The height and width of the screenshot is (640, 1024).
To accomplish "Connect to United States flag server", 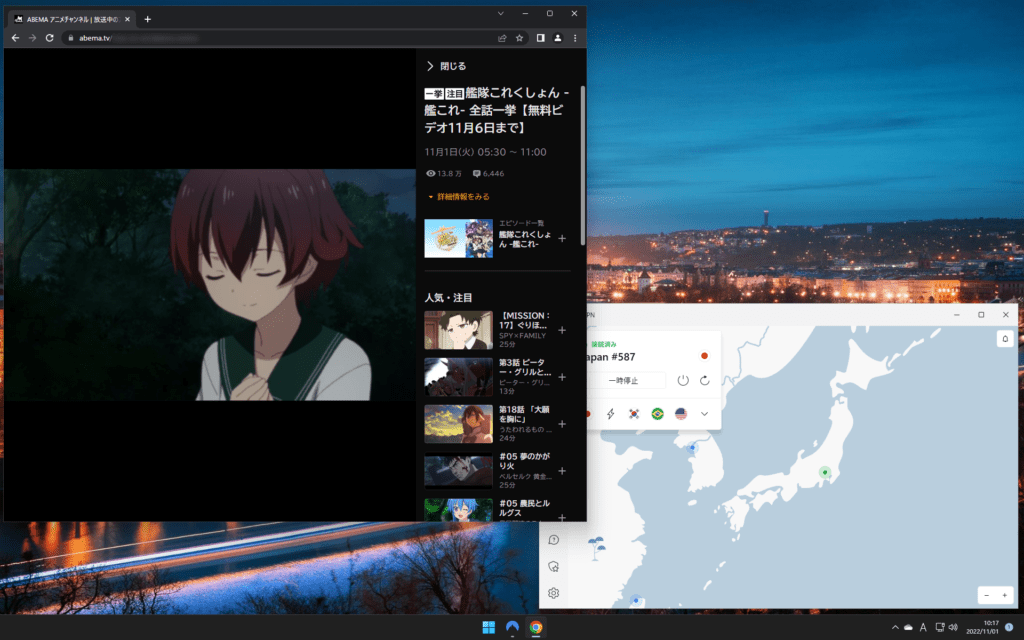I will click(680, 413).
